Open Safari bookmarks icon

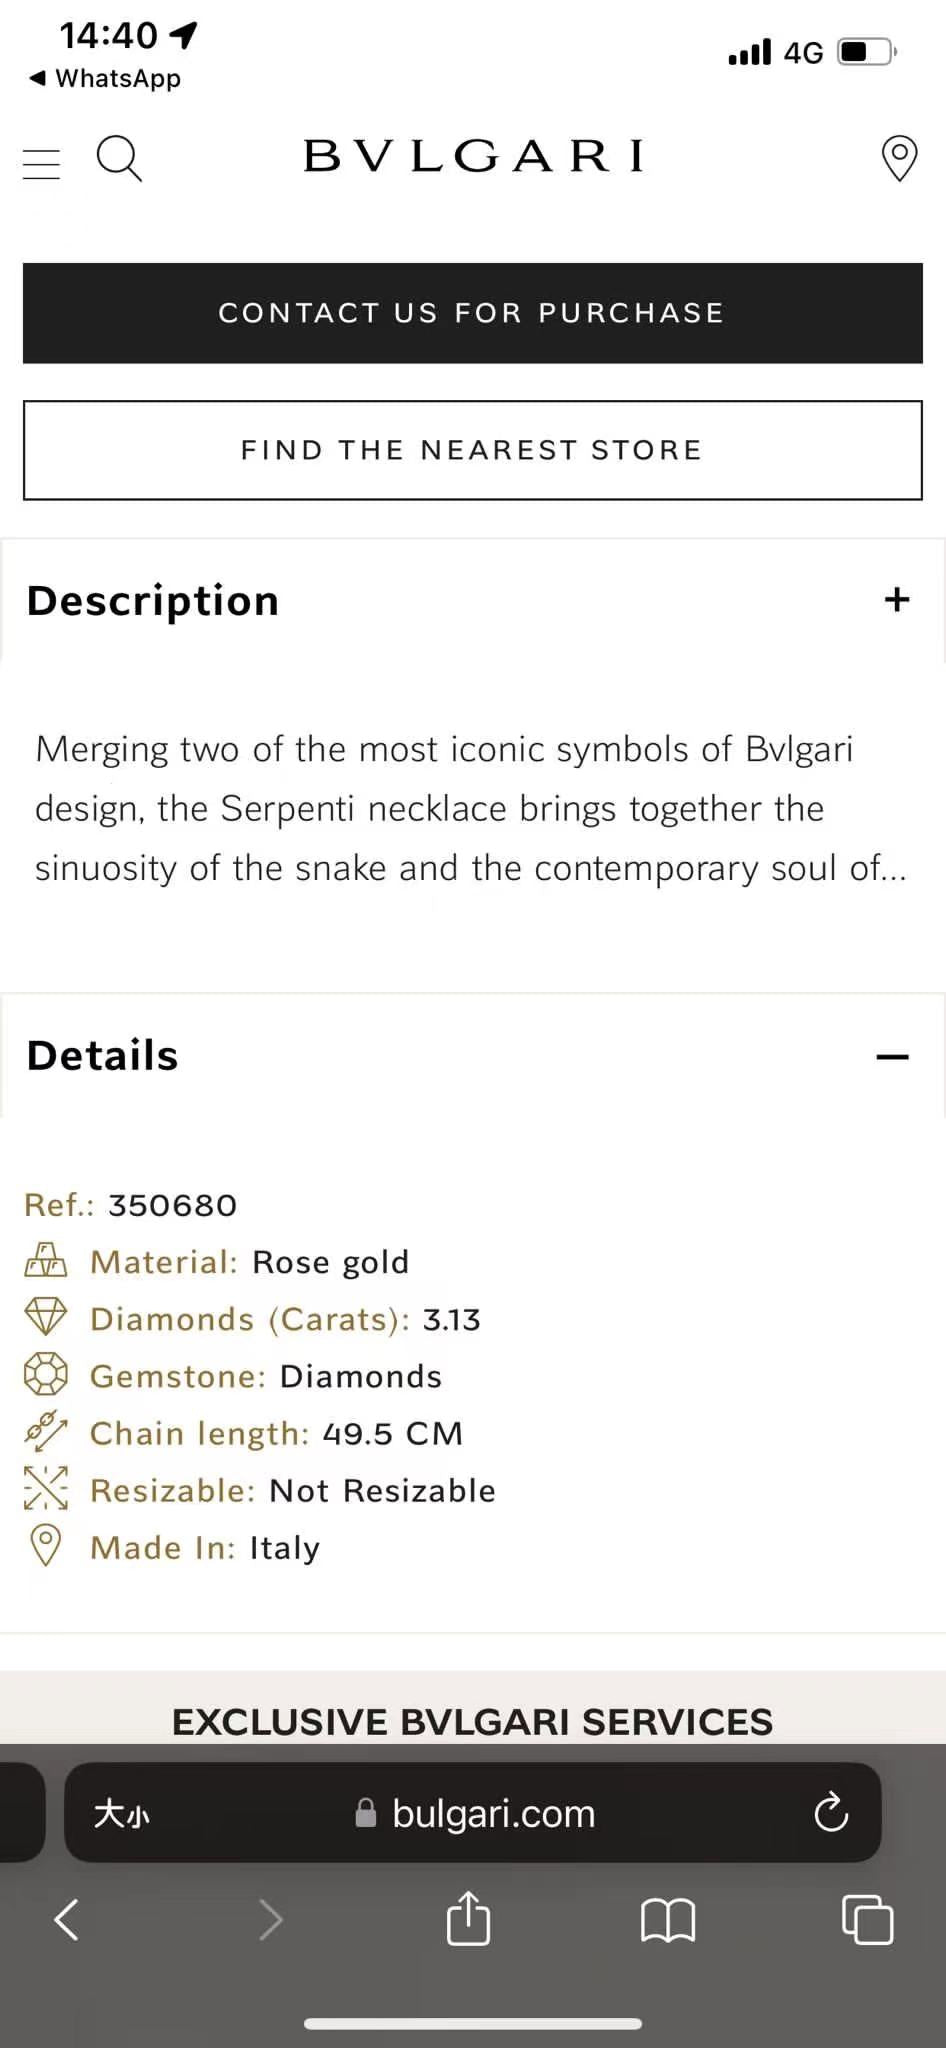pyautogui.click(x=667, y=1919)
